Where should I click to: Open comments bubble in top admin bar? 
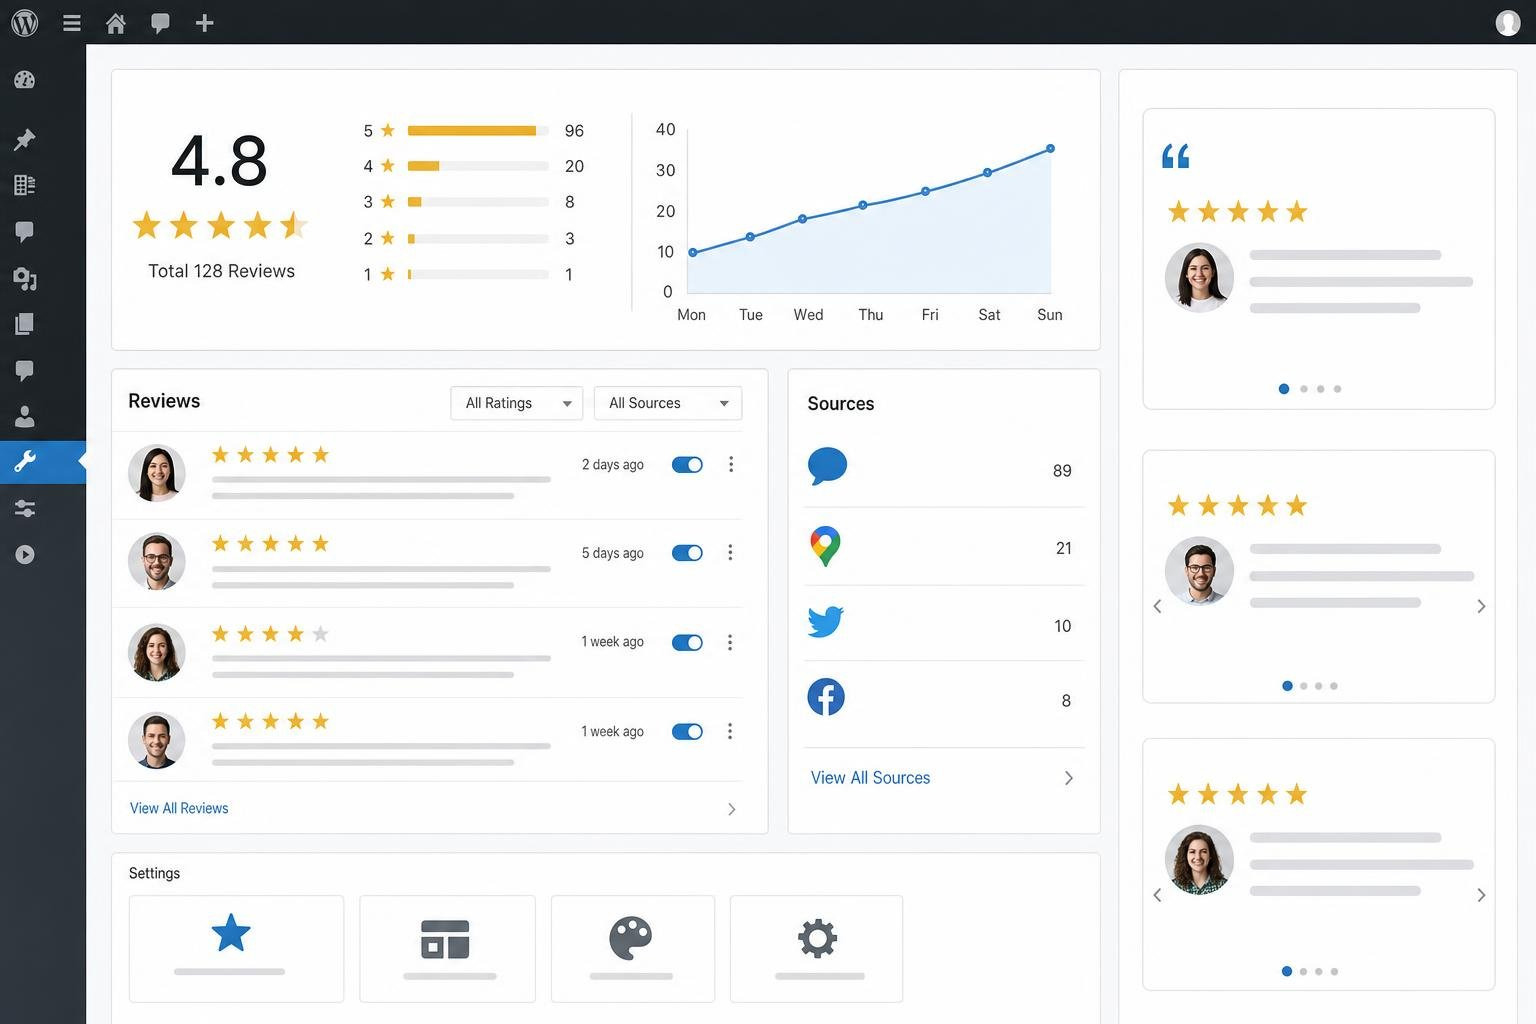pos(160,23)
